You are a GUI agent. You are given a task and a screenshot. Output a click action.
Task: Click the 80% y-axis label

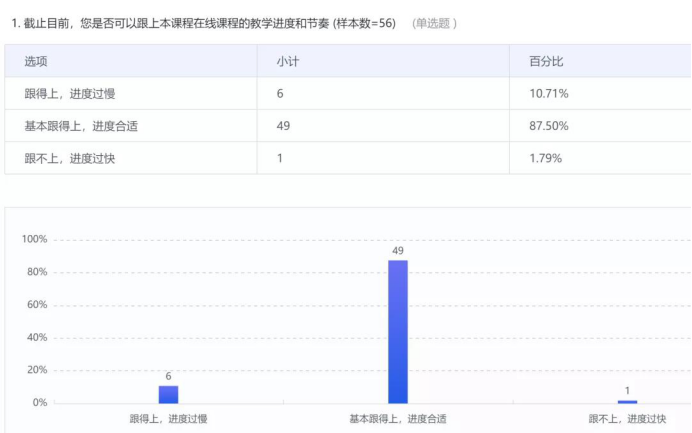point(37,272)
